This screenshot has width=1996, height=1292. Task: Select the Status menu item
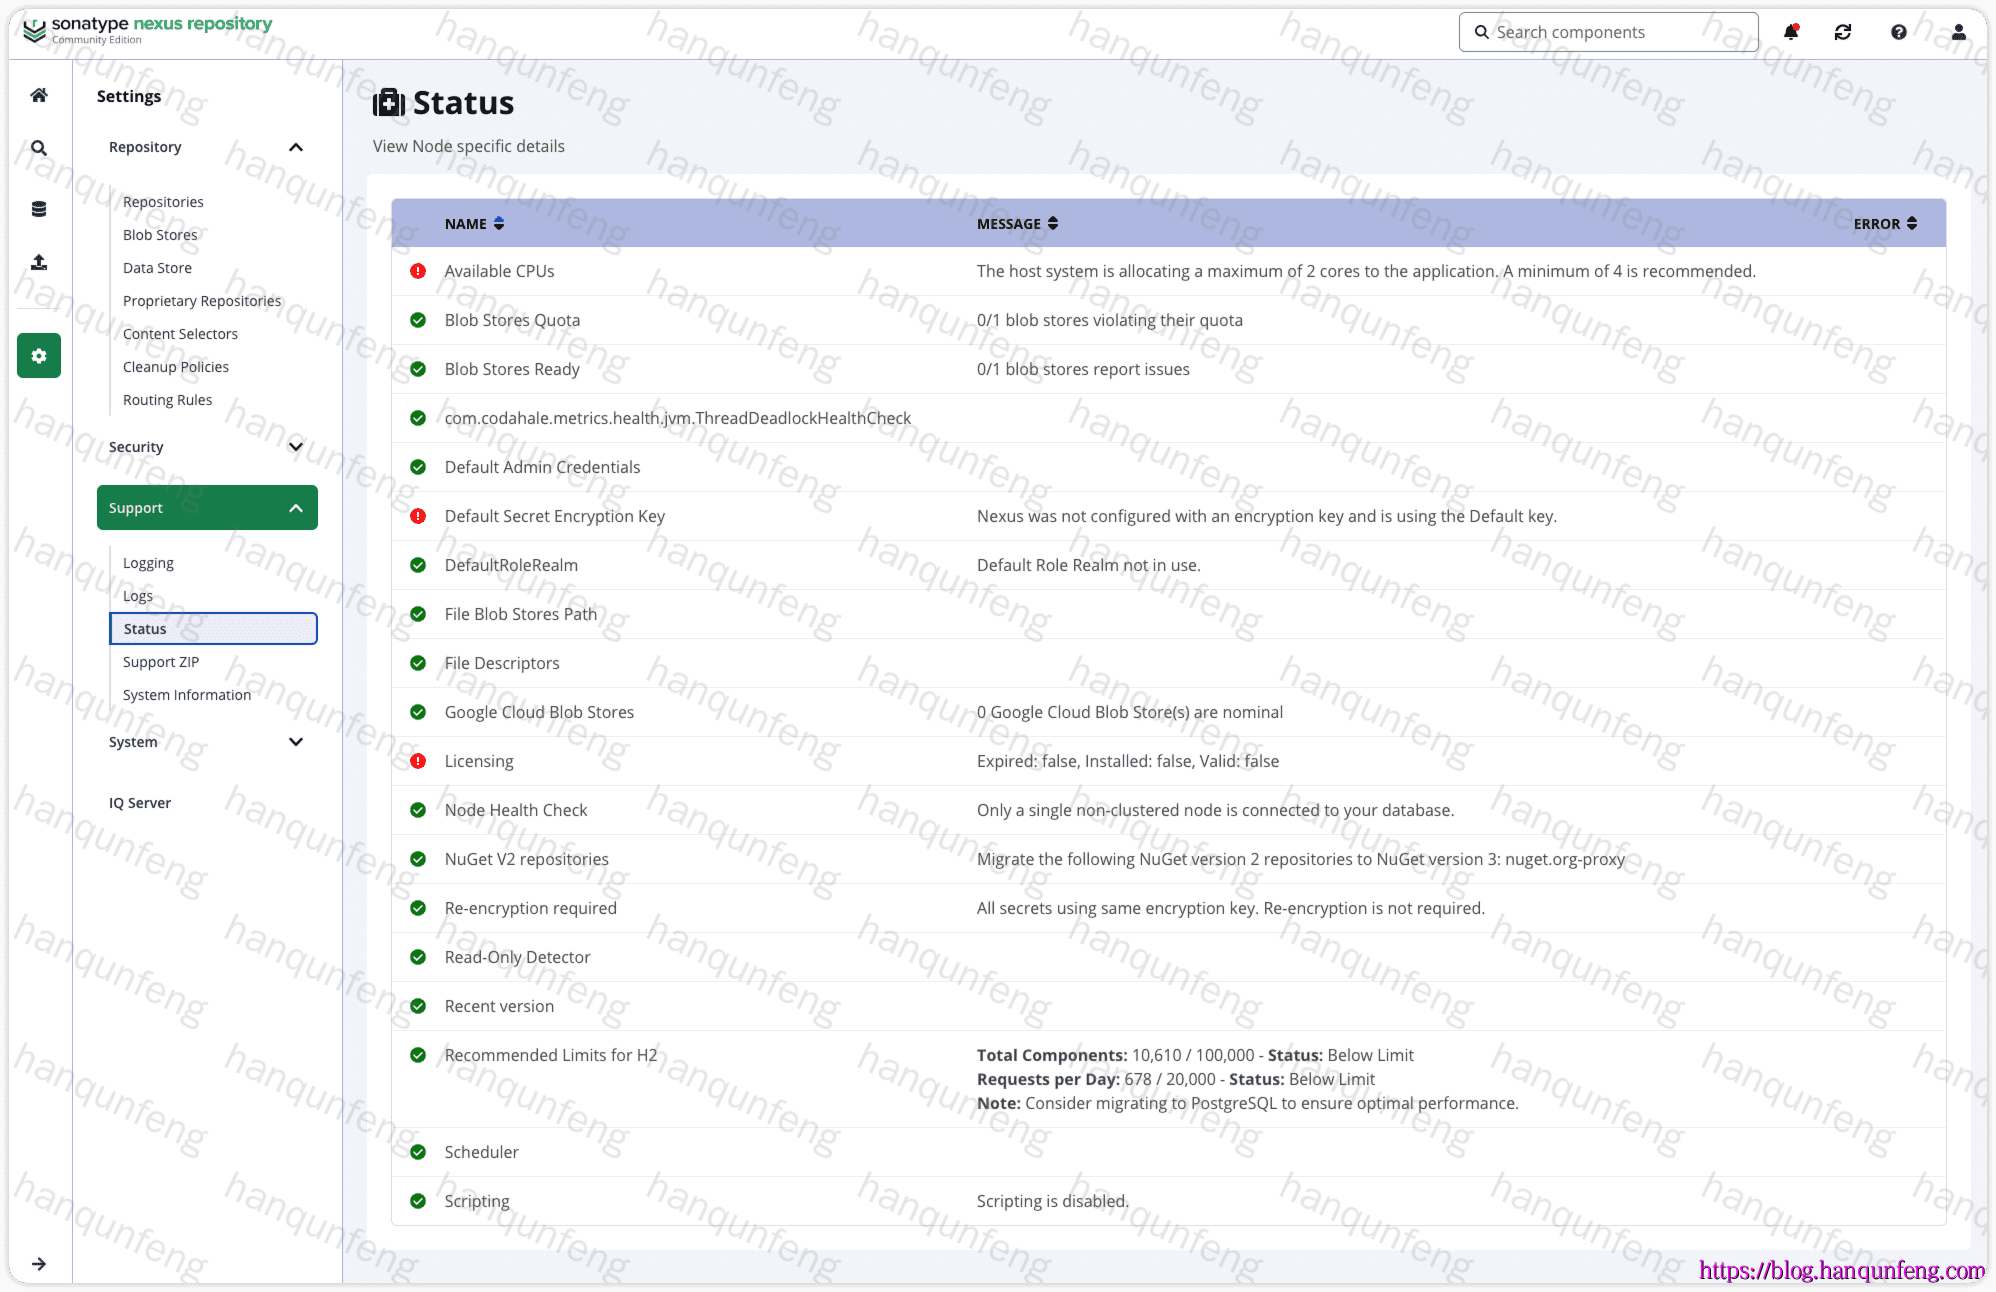213,629
